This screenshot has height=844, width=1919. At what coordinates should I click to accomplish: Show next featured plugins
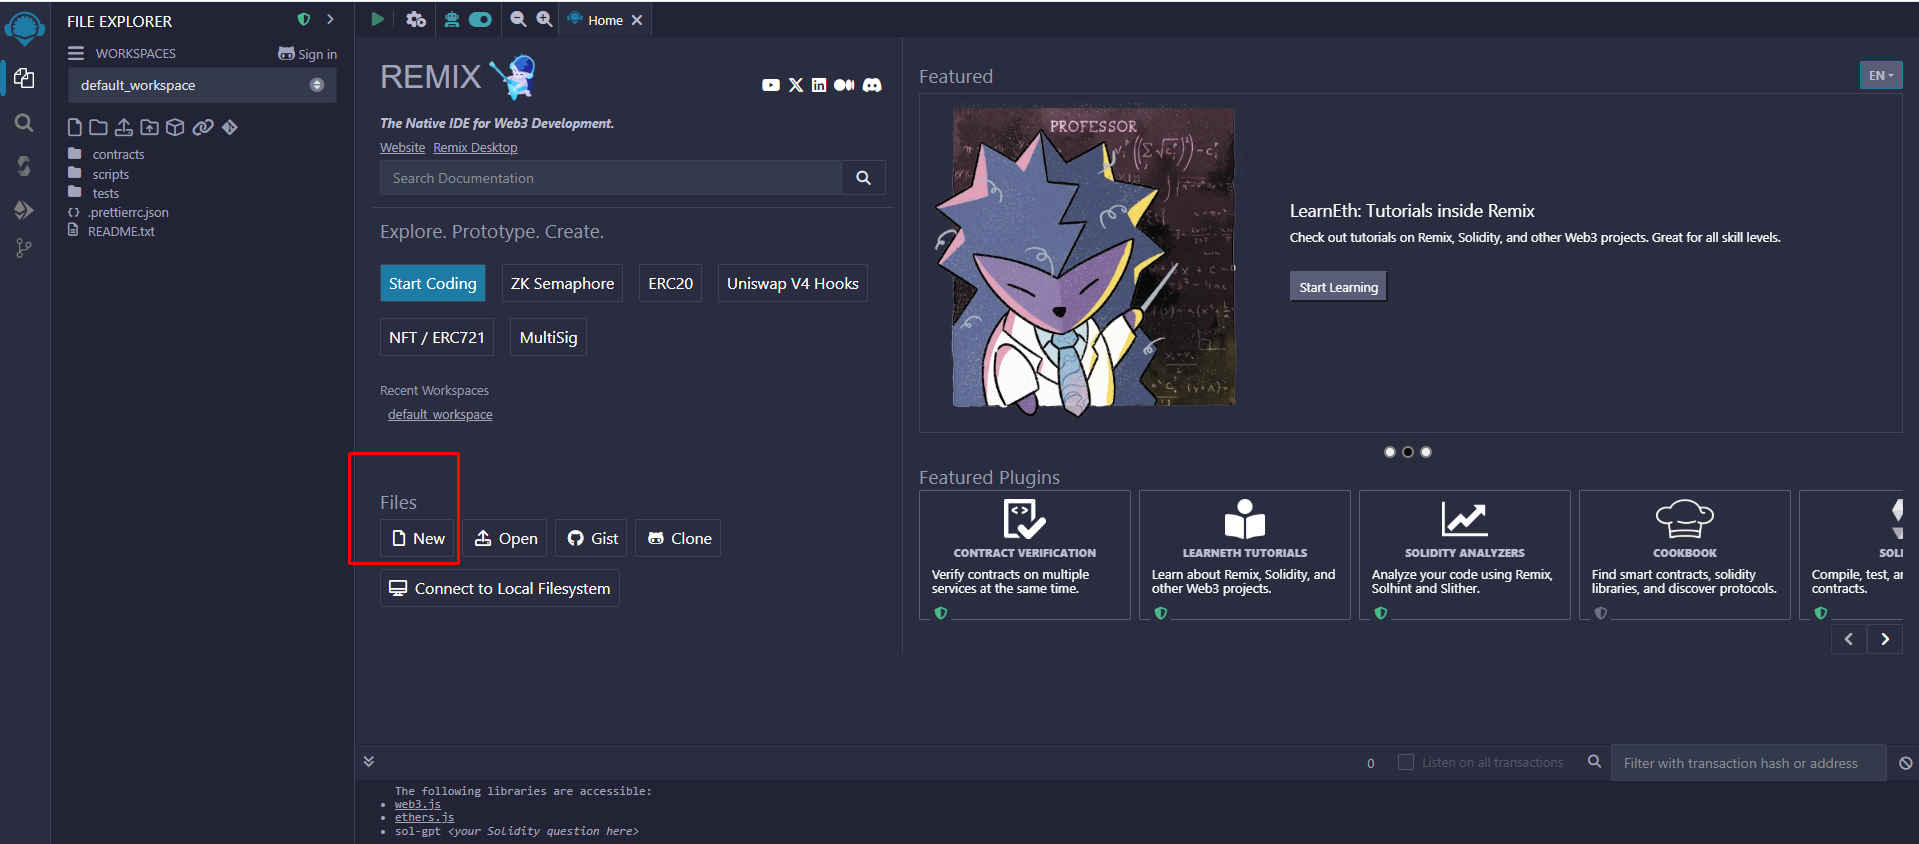[1885, 639]
